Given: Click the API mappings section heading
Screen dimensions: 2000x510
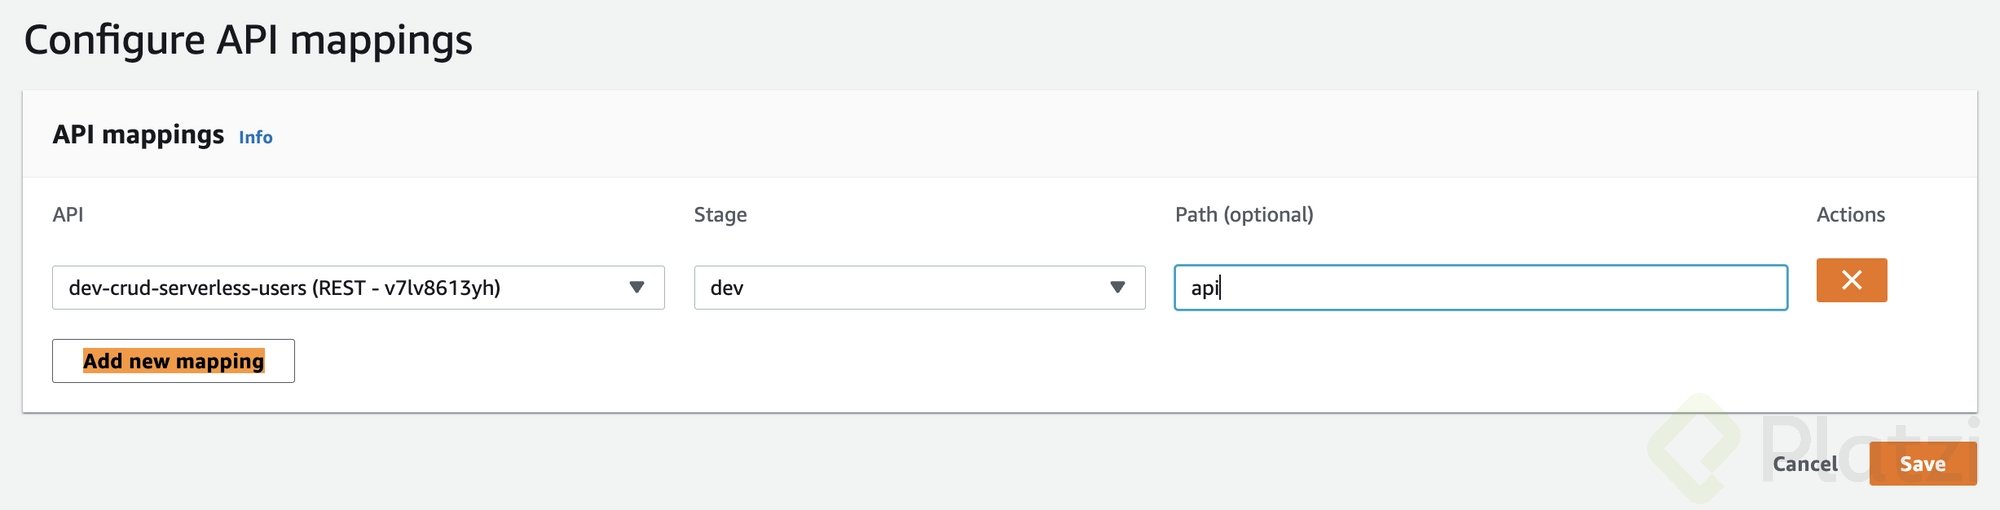Looking at the screenshot, I should click(x=138, y=134).
